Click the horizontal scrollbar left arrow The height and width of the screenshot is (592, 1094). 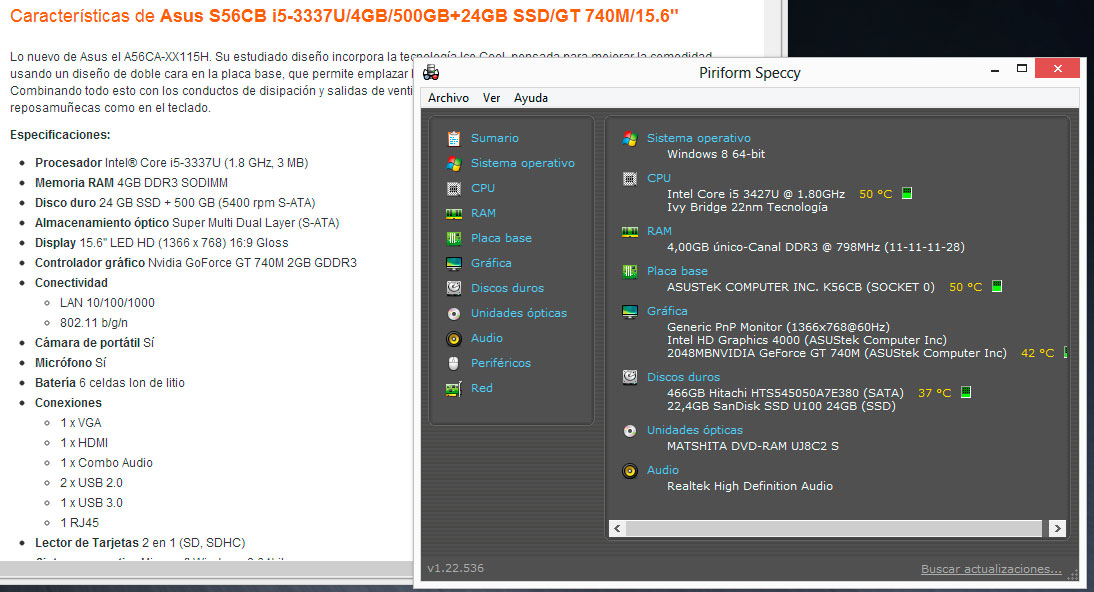tap(617, 528)
